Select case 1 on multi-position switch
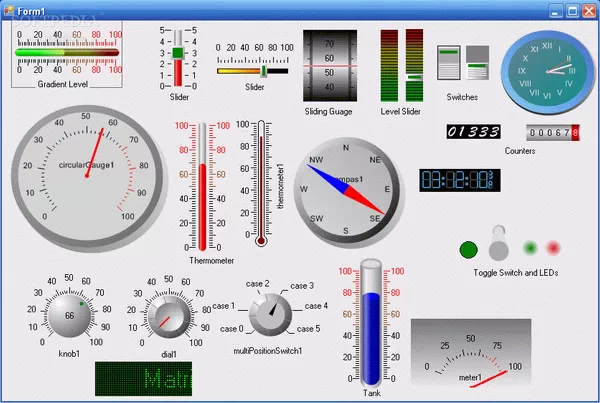Image resolution: width=600 pixels, height=403 pixels. pos(223,306)
